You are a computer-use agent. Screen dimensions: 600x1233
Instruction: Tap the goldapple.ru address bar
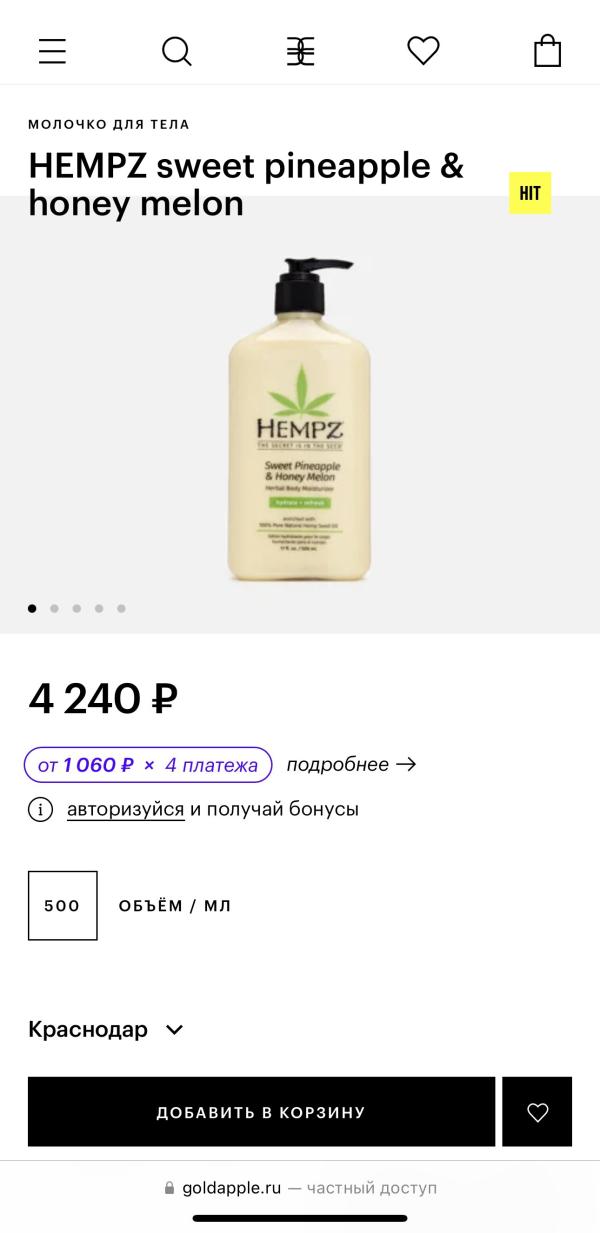[x=300, y=1188]
